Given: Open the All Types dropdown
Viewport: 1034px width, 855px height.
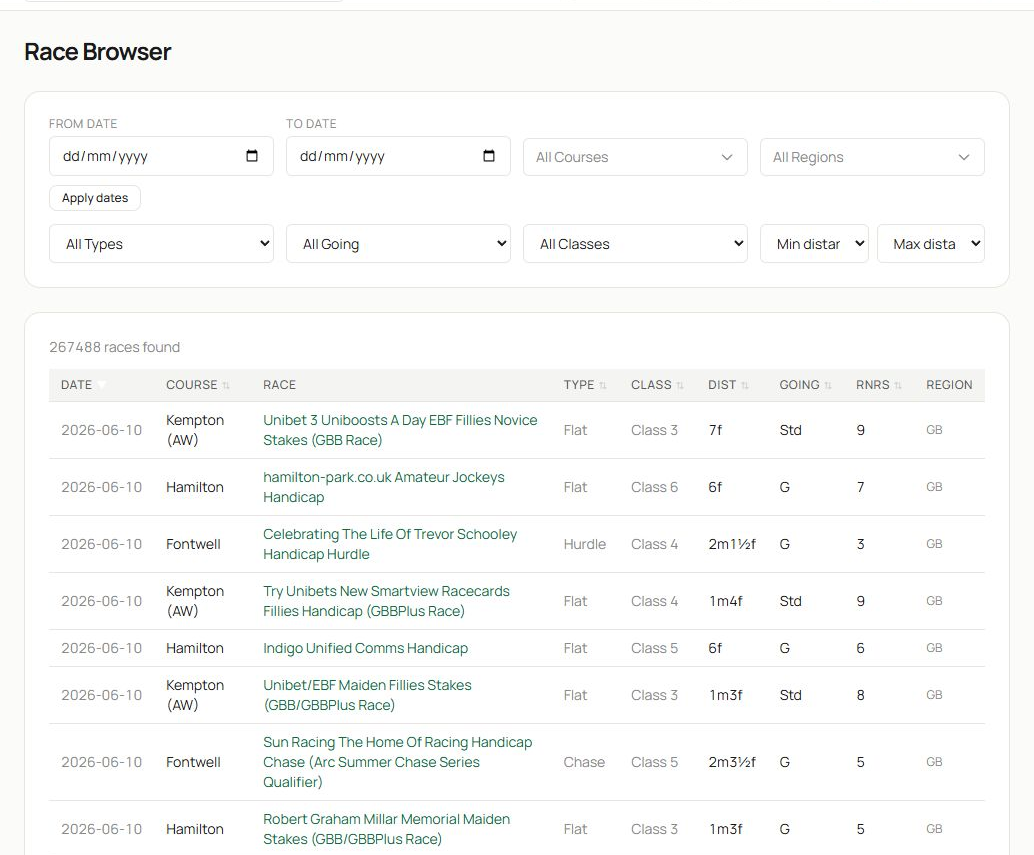Looking at the screenshot, I should (x=161, y=244).
